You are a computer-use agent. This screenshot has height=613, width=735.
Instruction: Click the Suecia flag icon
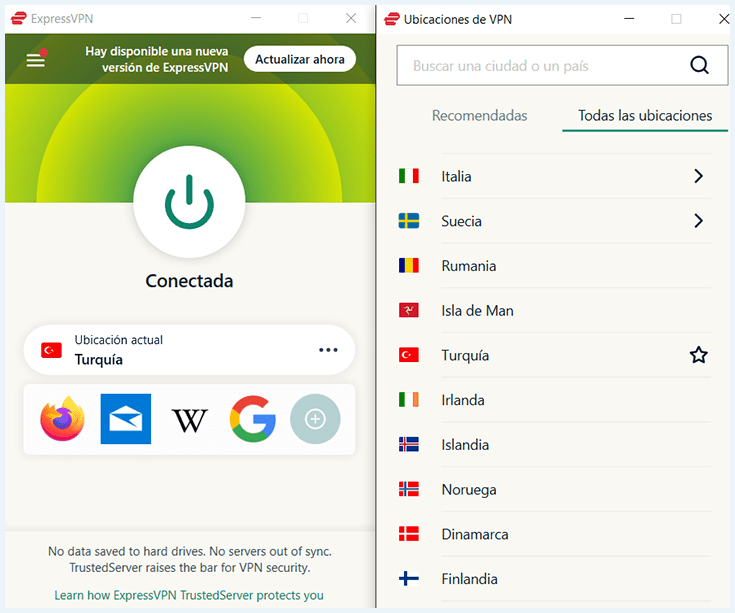coord(409,221)
